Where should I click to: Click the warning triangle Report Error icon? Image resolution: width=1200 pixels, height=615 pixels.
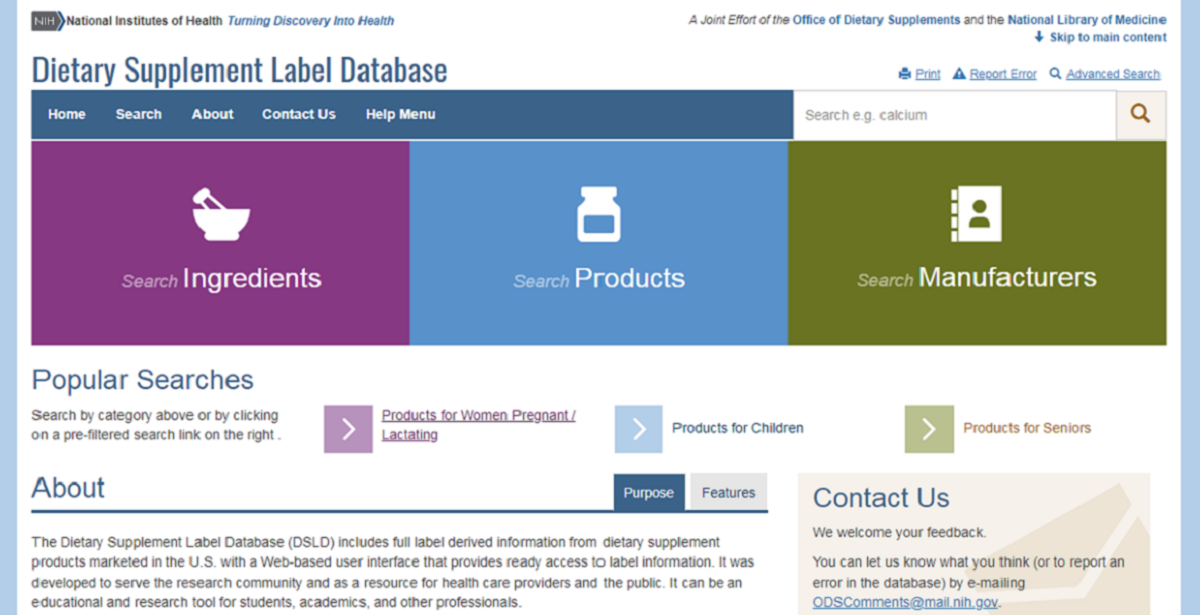point(959,74)
